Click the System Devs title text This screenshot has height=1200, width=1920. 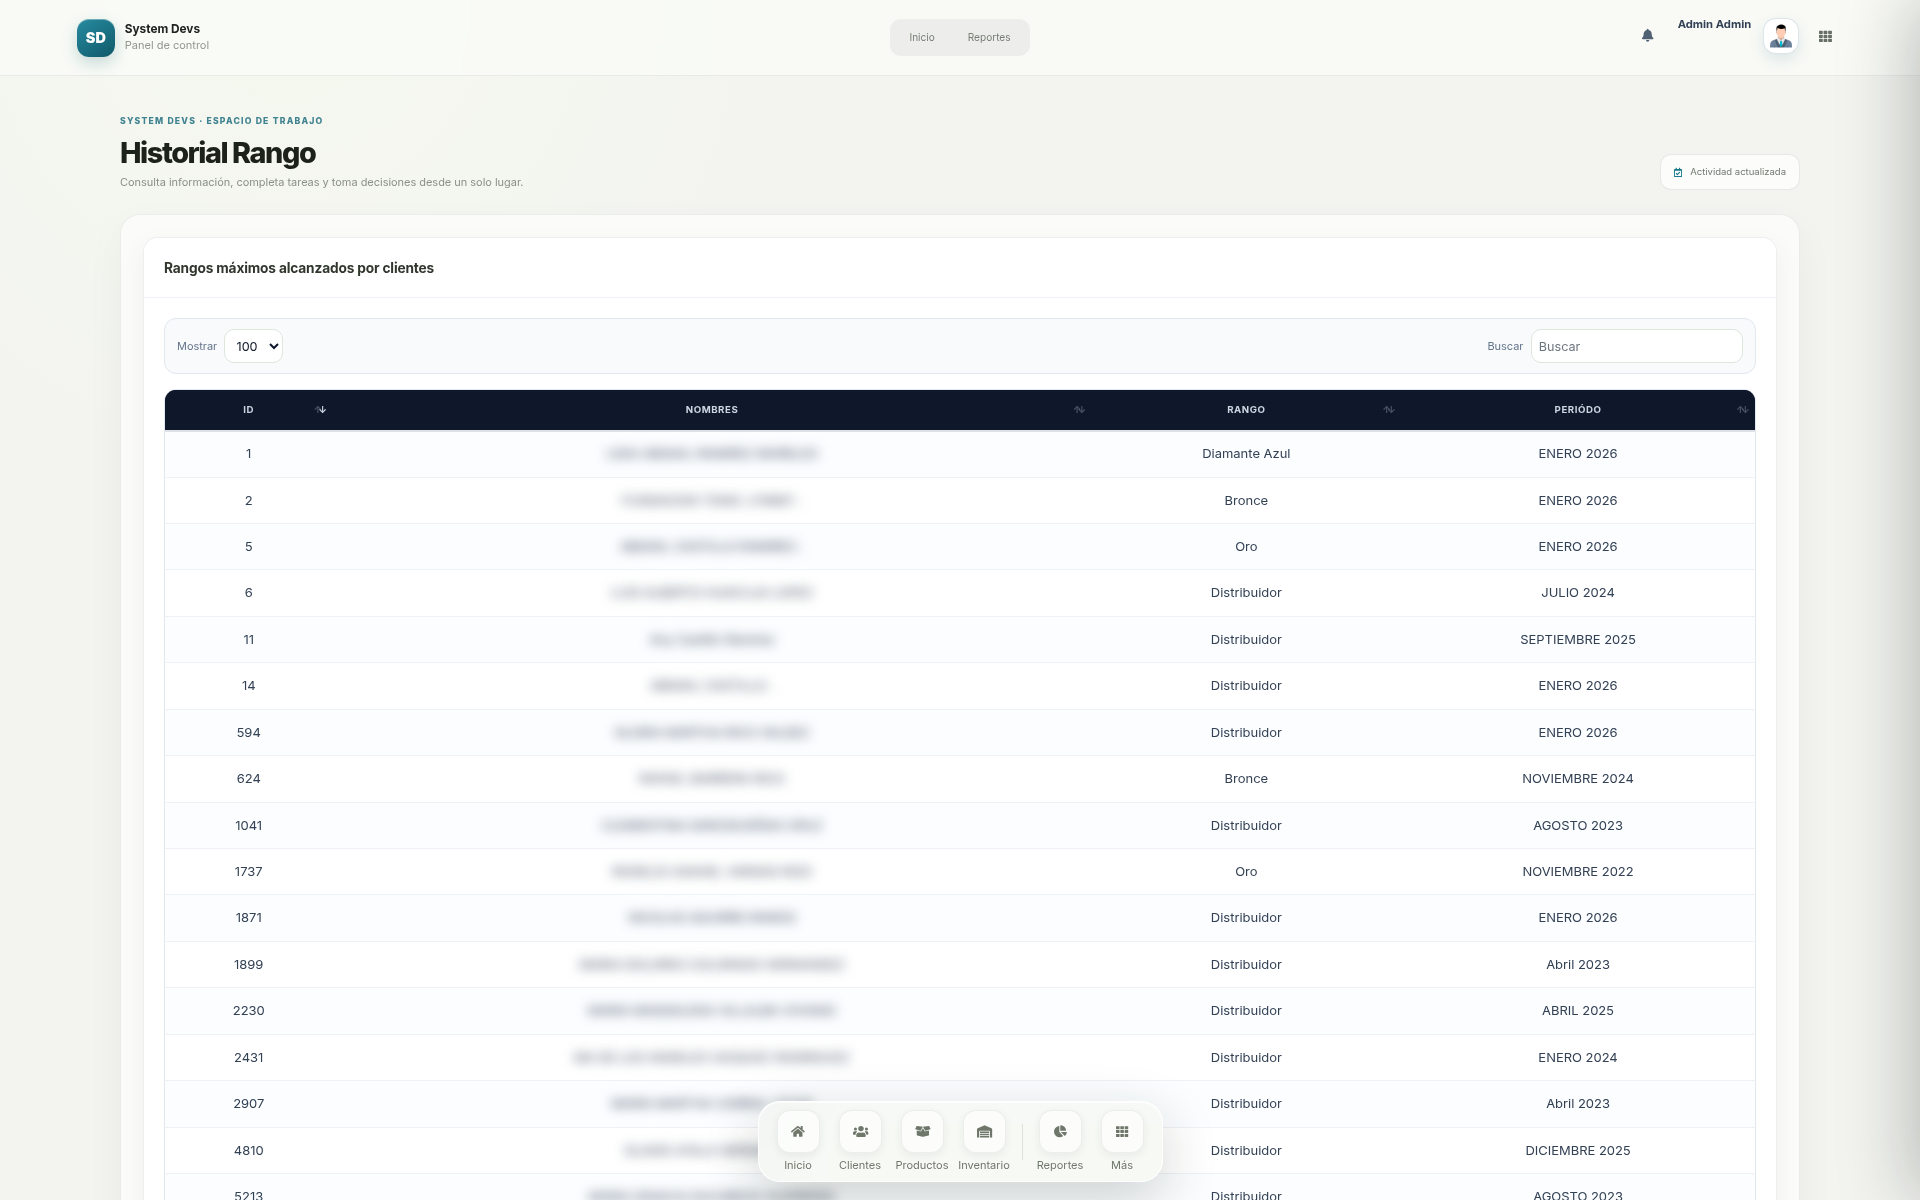pos(162,29)
